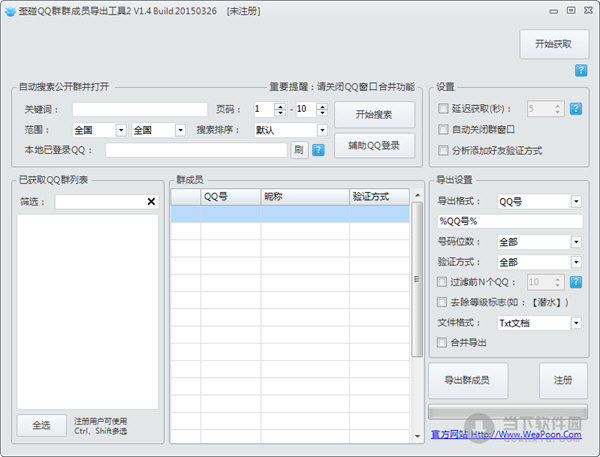The height and width of the screenshot is (457, 600).
Task: Click the 本地已登录QQ input field
Action: click(196, 150)
